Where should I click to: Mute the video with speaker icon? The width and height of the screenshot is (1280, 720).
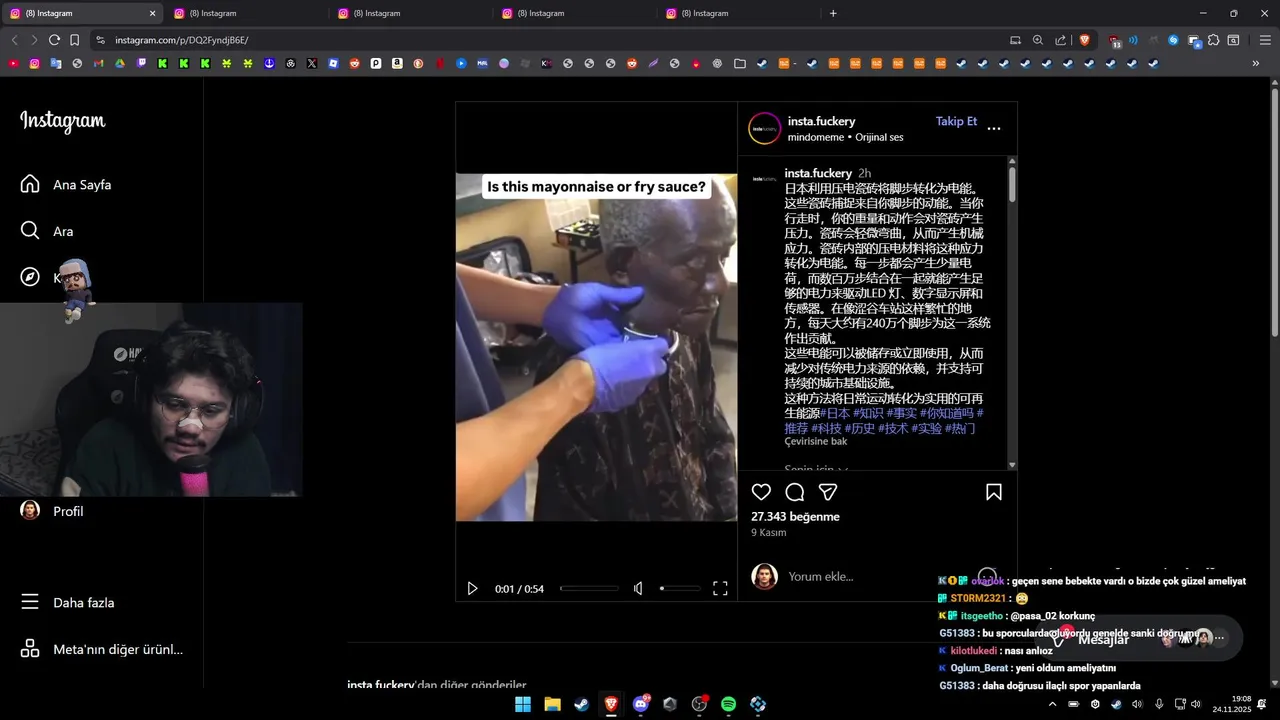click(x=638, y=589)
